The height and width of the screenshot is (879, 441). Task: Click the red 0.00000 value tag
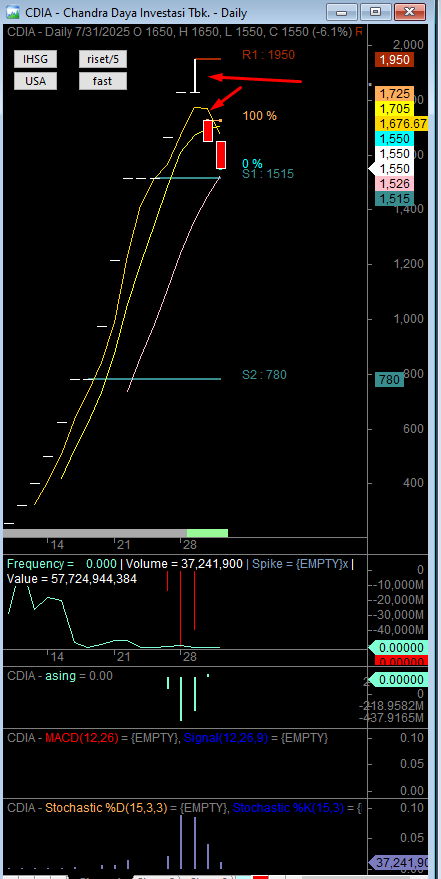[401, 661]
